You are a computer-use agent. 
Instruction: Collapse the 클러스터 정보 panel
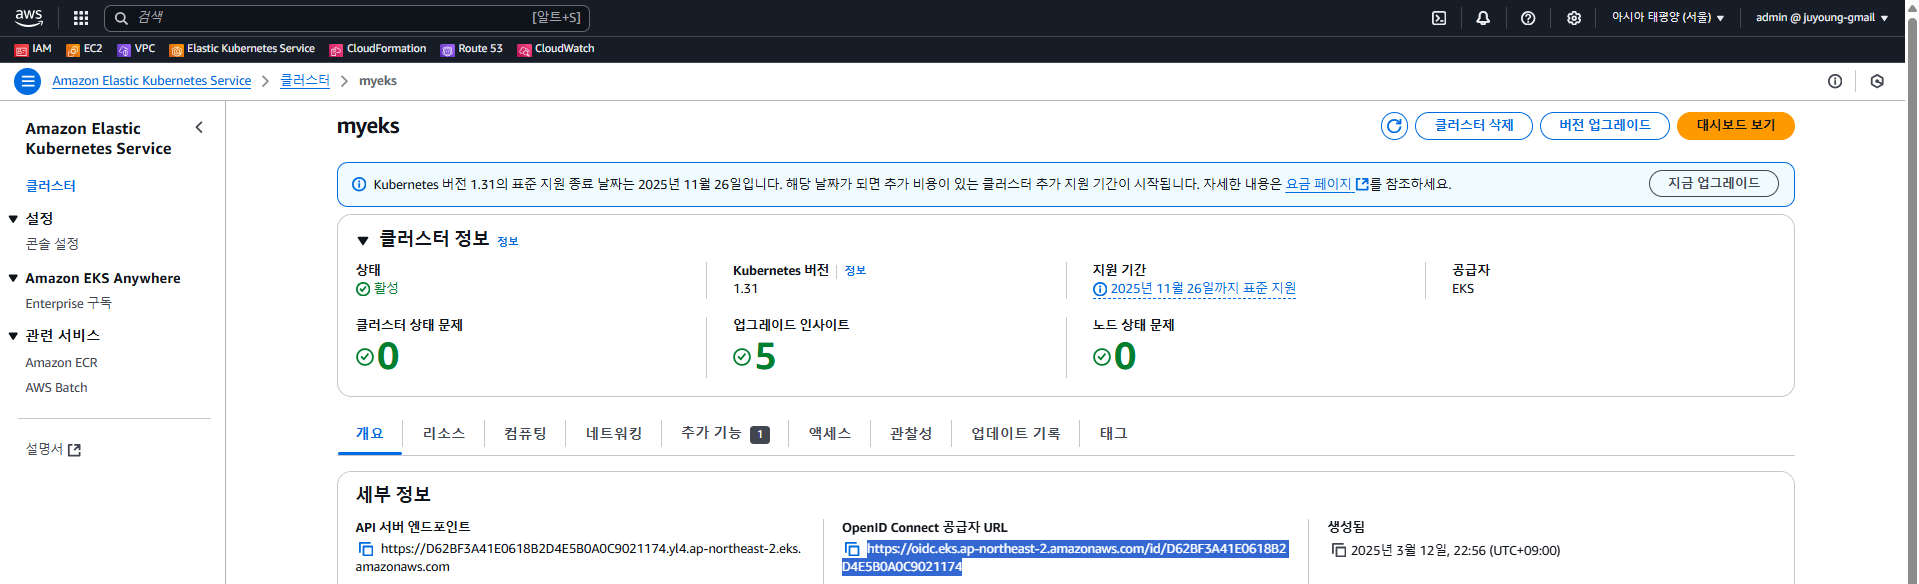point(363,240)
